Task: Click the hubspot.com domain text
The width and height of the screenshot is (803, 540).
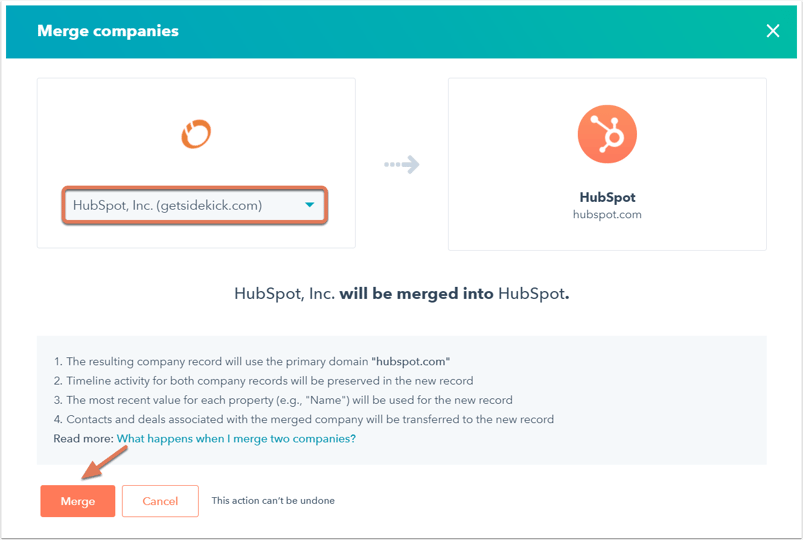Action: click(x=607, y=215)
